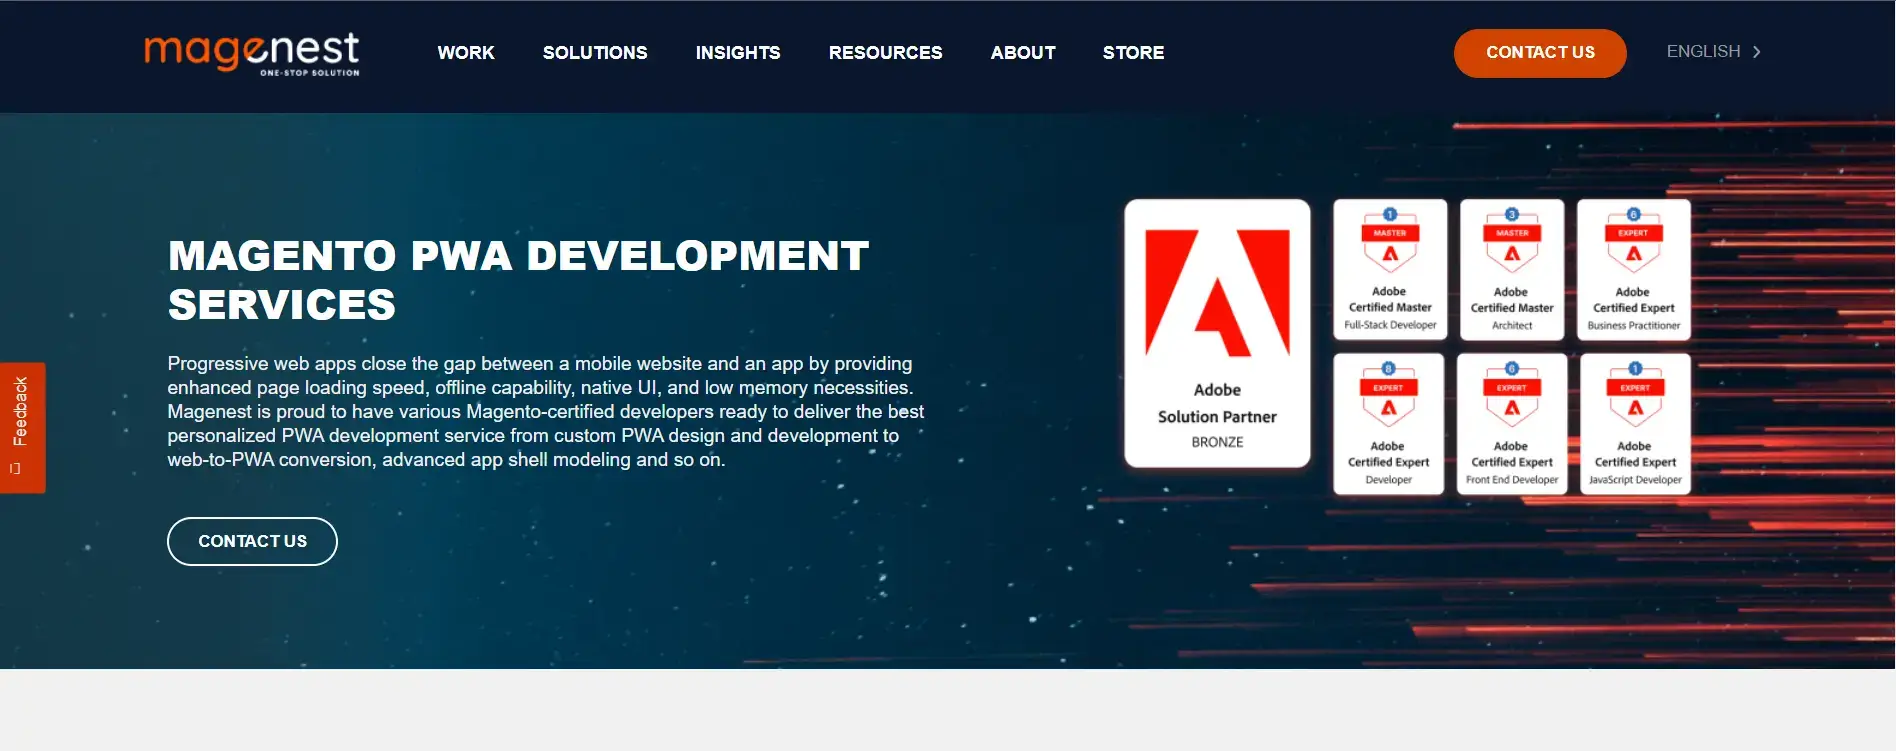This screenshot has height=751, width=1896.
Task: Click the Adobe Certified Expert Developer badge
Action: pyautogui.click(x=1388, y=424)
